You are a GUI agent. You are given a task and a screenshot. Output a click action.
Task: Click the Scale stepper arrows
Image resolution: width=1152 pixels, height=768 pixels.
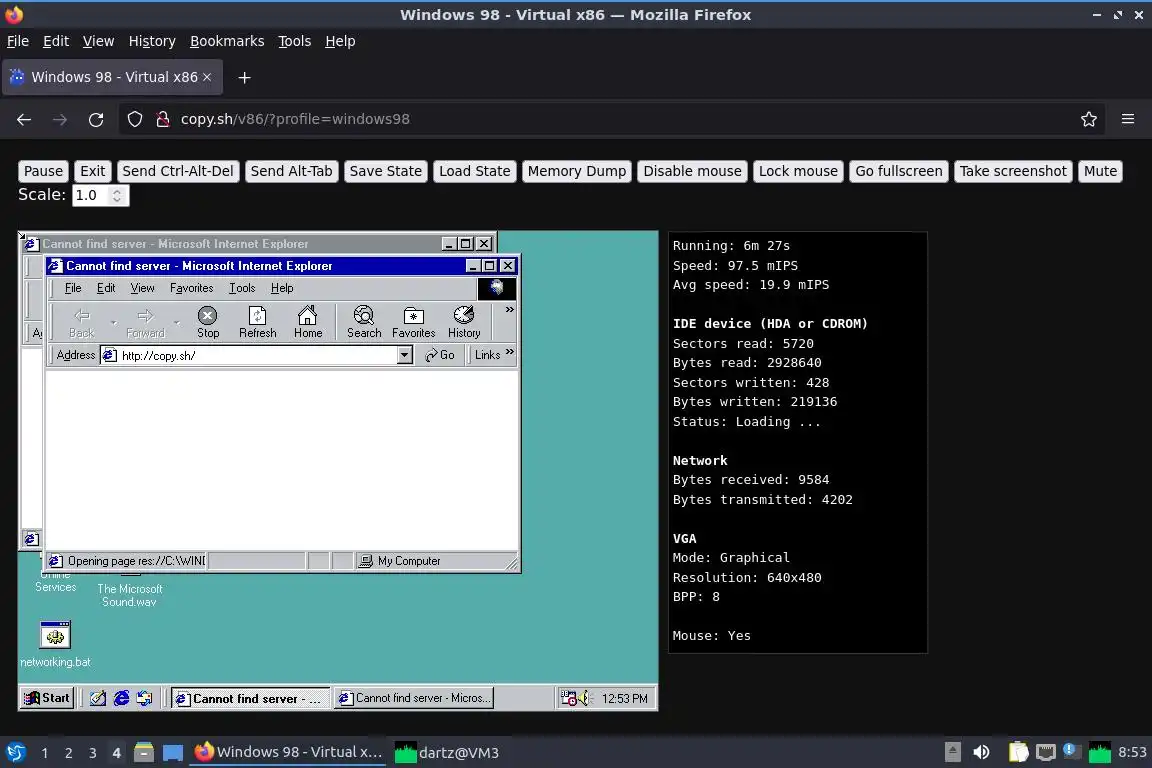pyautogui.click(x=117, y=195)
